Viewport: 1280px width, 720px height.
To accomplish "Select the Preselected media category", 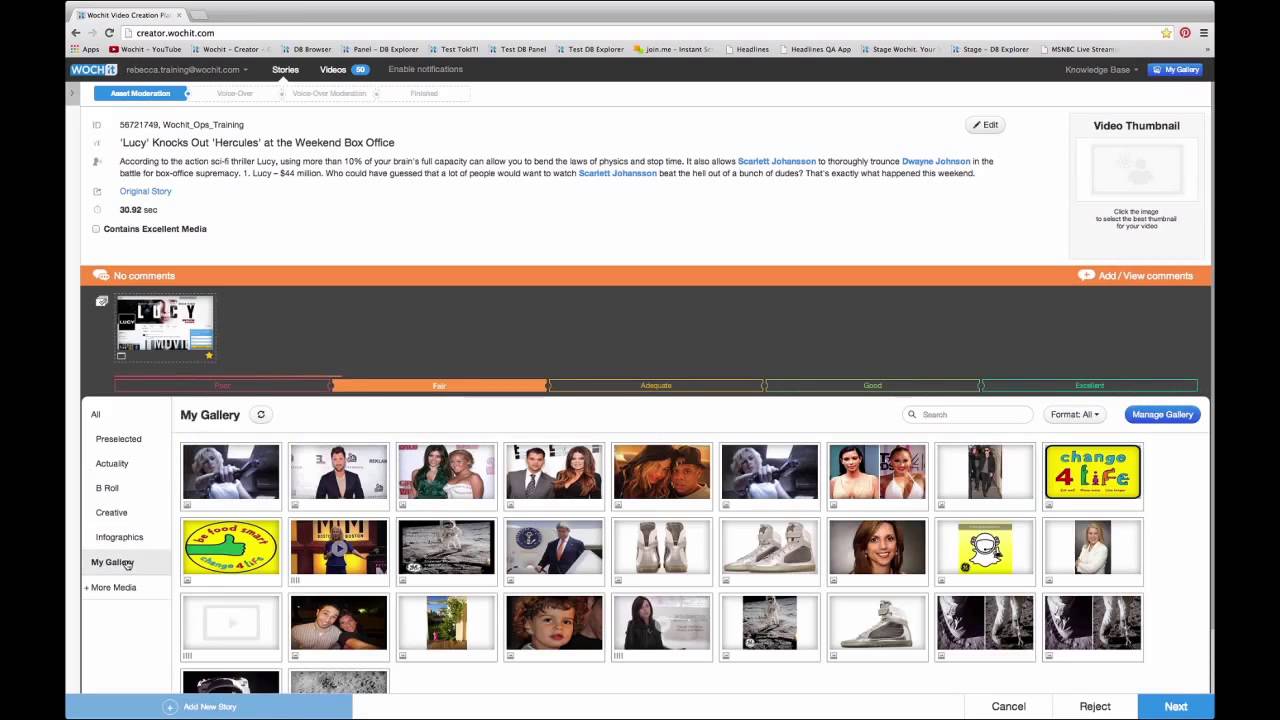I will 118,439.
